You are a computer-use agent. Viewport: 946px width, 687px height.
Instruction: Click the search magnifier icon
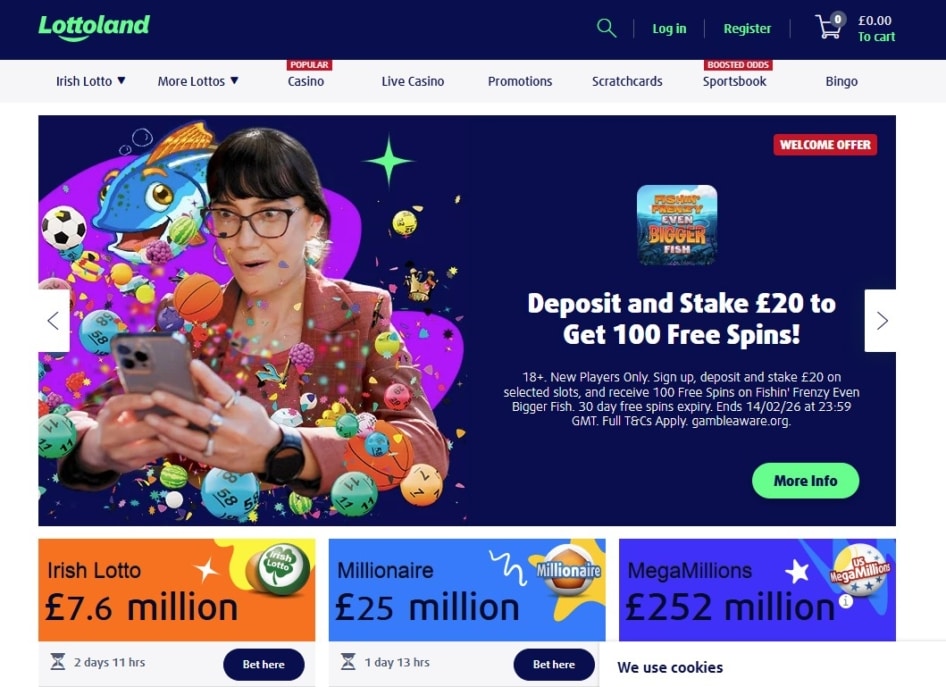coord(606,28)
